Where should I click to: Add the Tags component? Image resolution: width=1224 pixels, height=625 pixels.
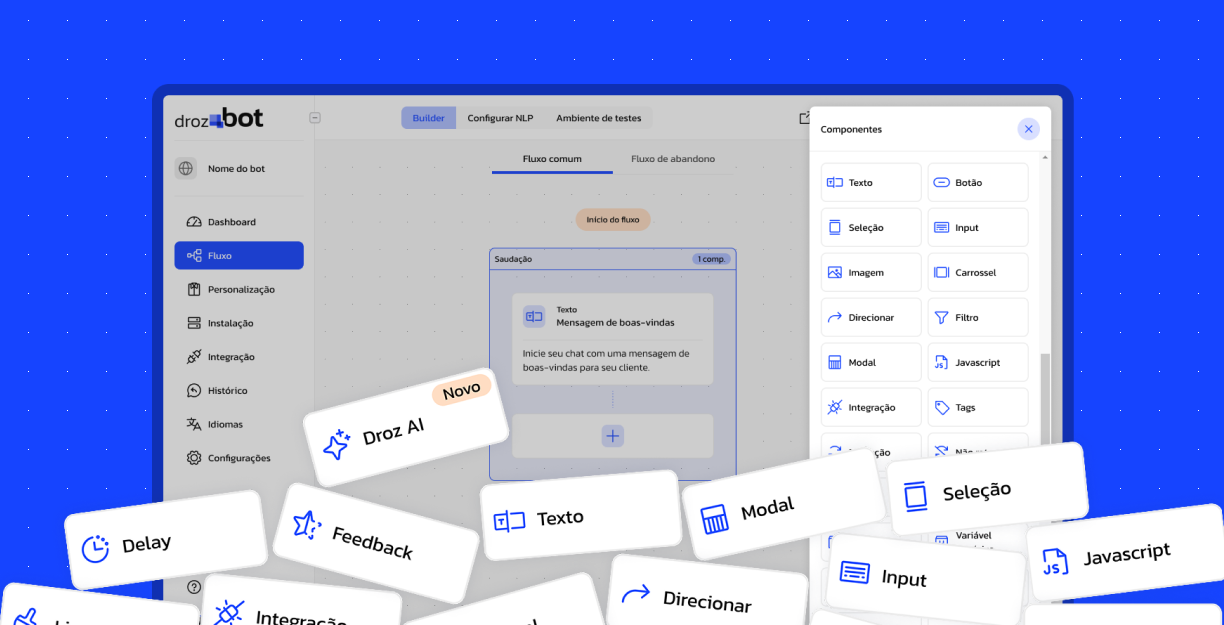[978, 407]
